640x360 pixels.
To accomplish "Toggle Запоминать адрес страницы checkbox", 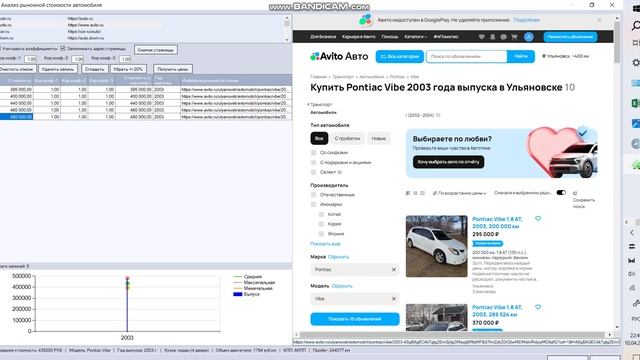I will (63, 48).
